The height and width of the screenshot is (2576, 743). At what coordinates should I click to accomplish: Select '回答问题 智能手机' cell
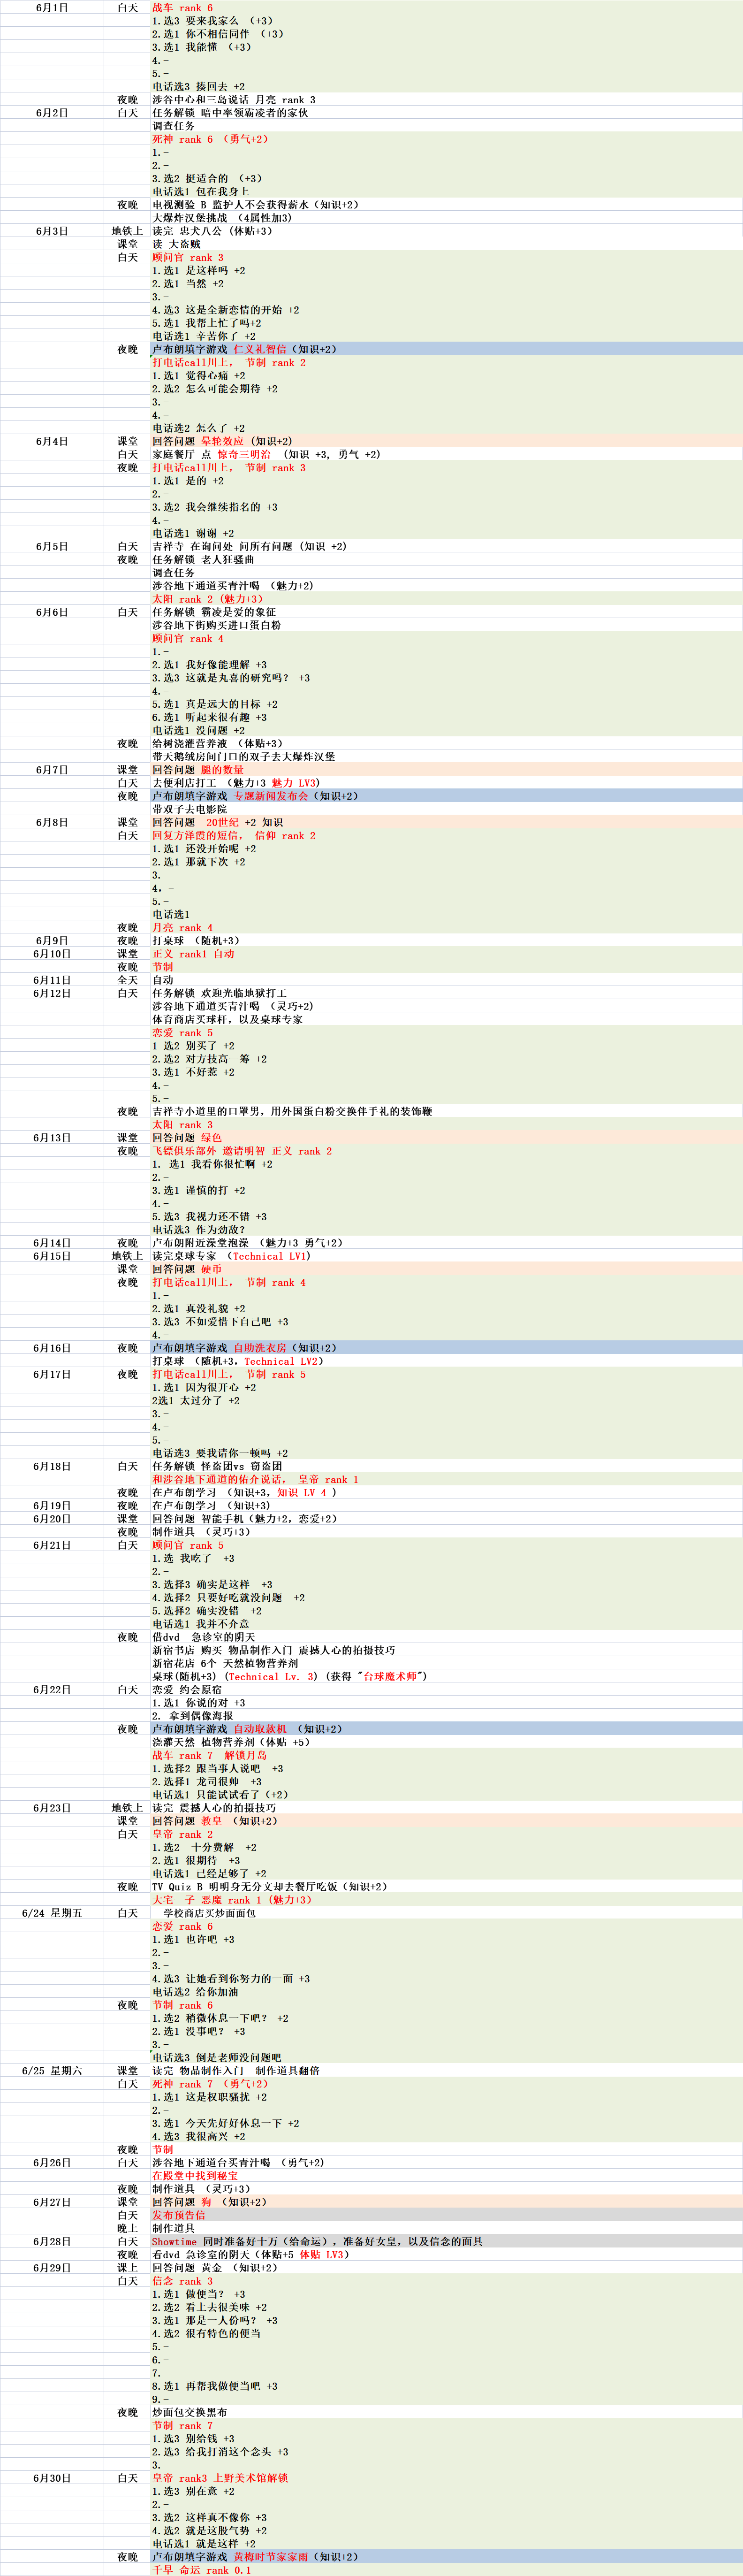pos(446,1518)
